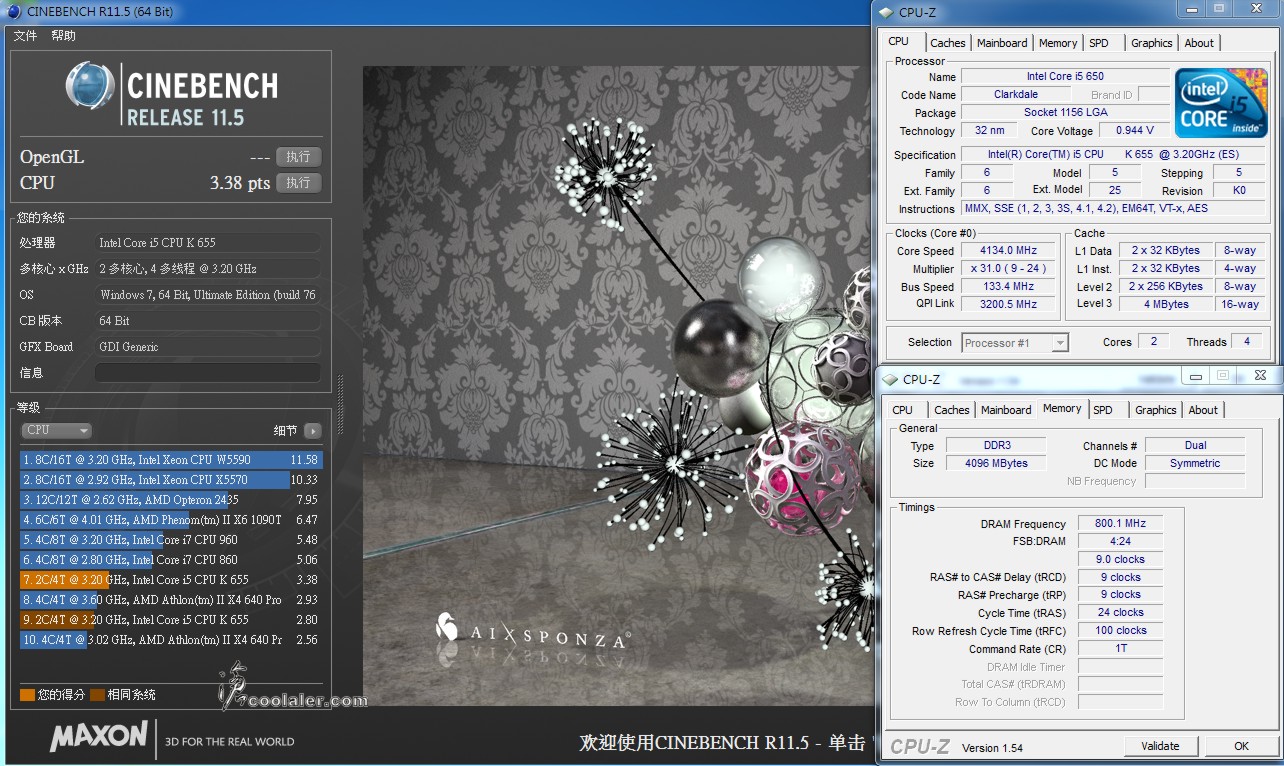This screenshot has width=1284, height=766.
Task: Click the rendered scene preview image
Action: 616,385
